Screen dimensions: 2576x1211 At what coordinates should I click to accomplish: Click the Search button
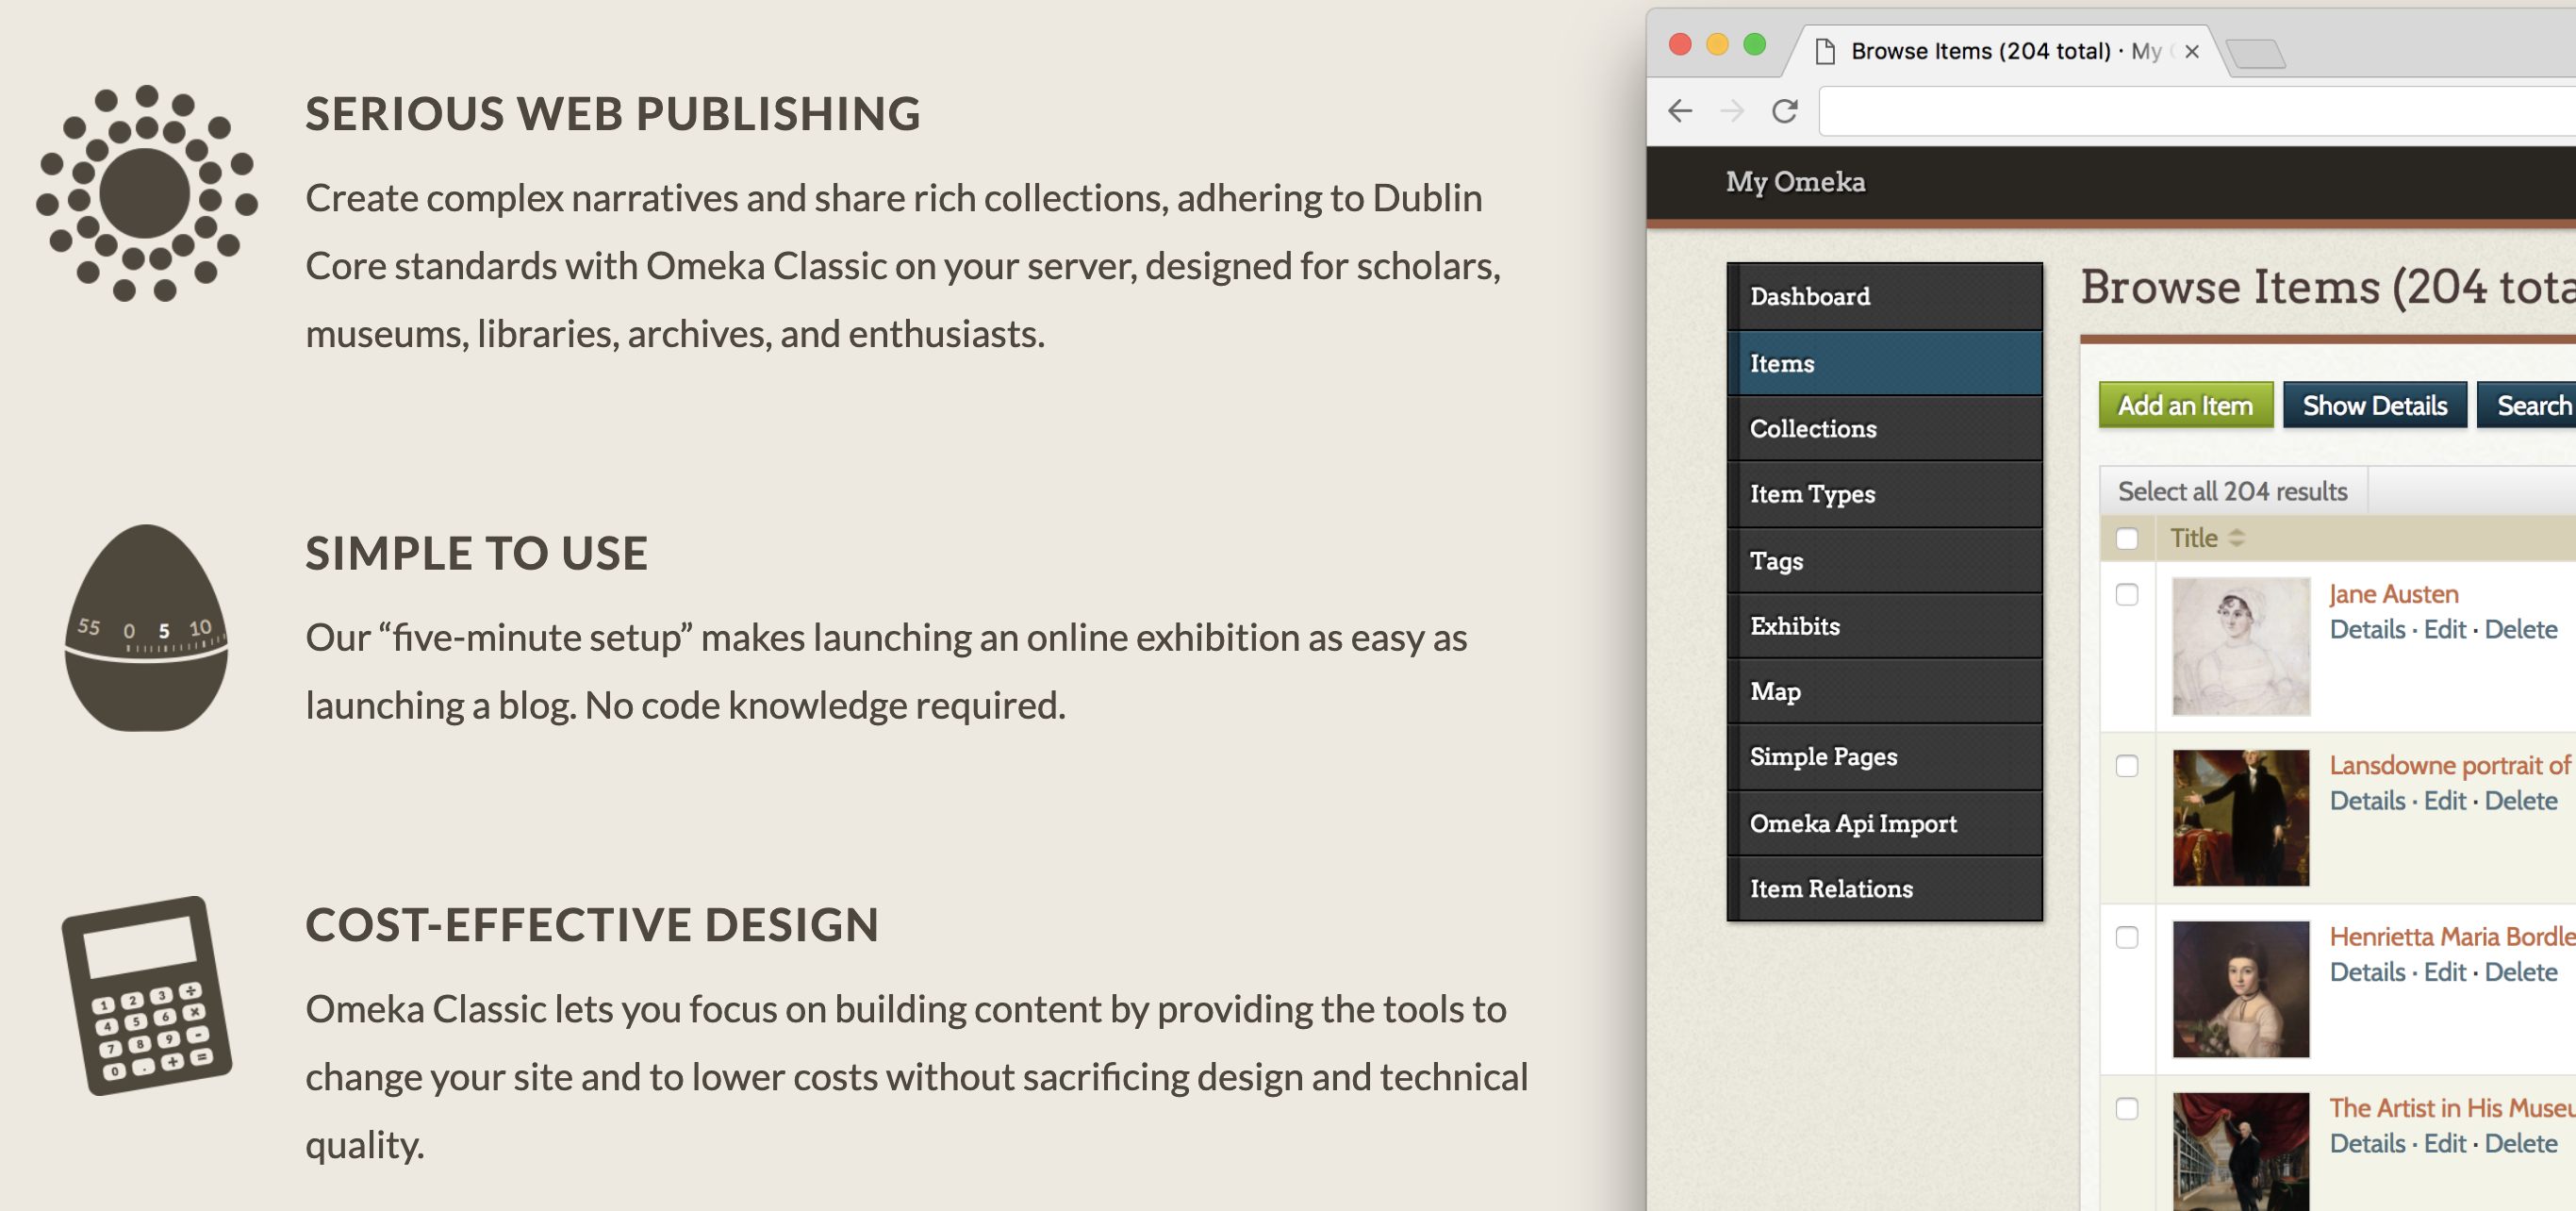(x=2527, y=405)
